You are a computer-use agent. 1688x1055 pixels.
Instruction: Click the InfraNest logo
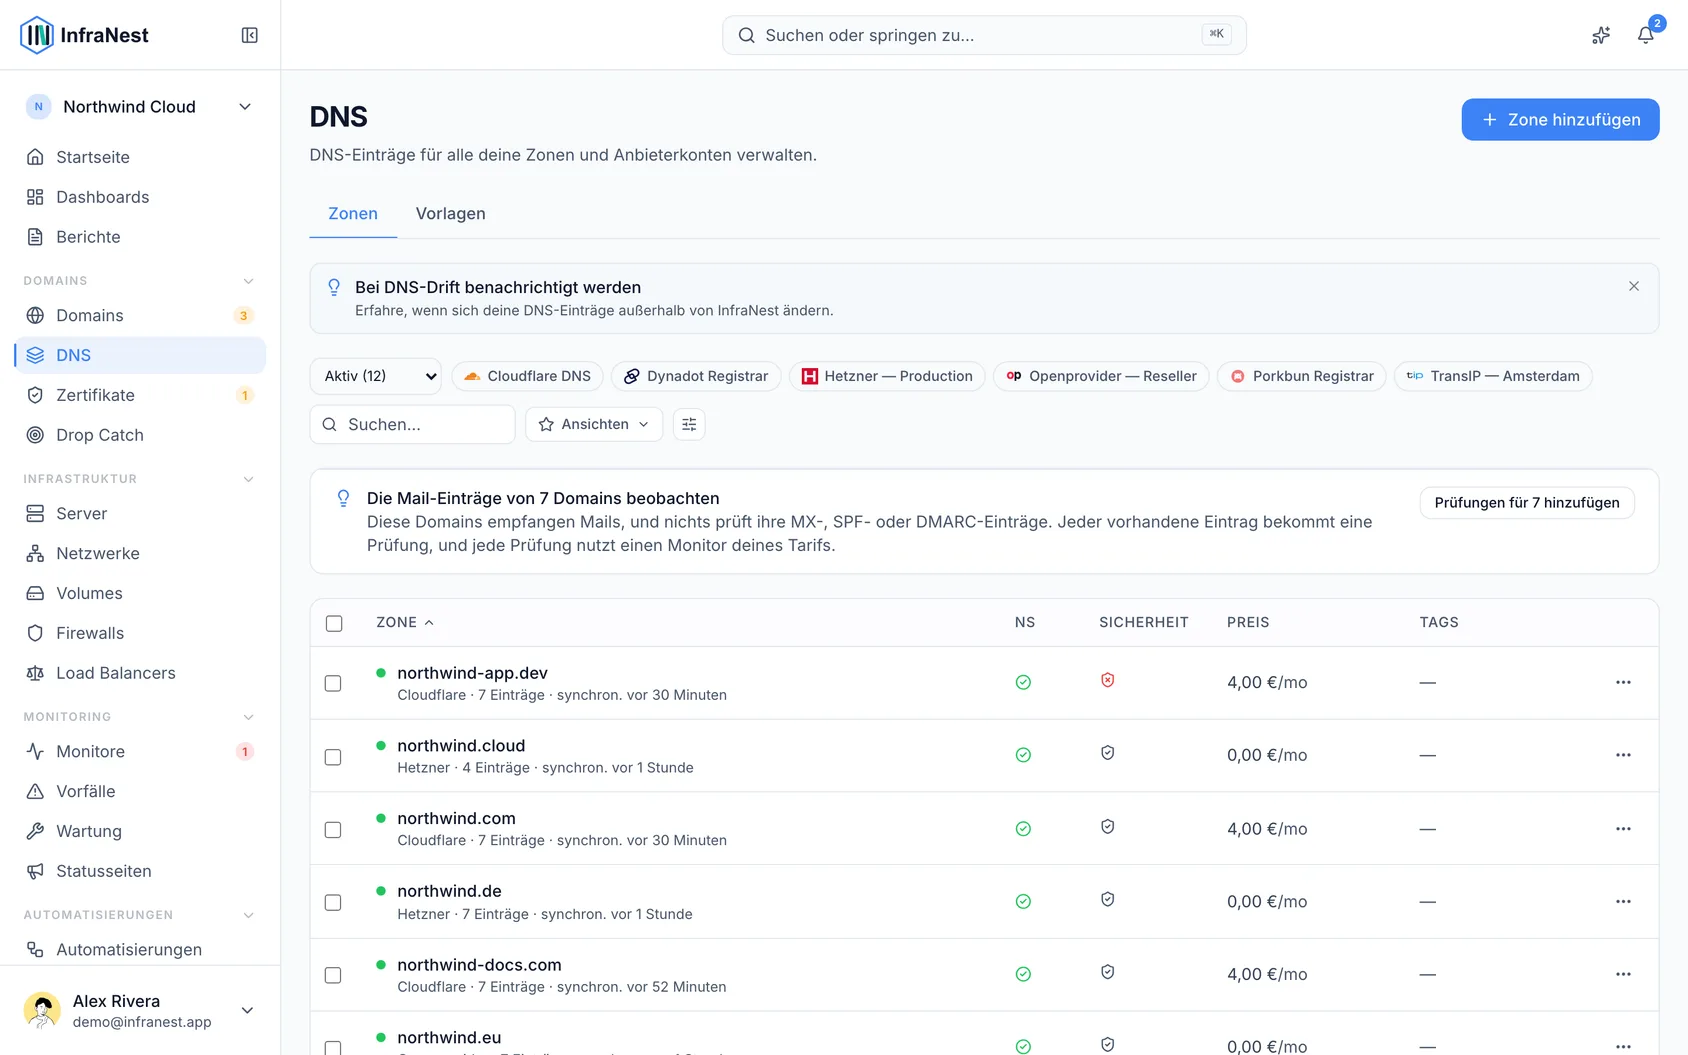(84, 35)
